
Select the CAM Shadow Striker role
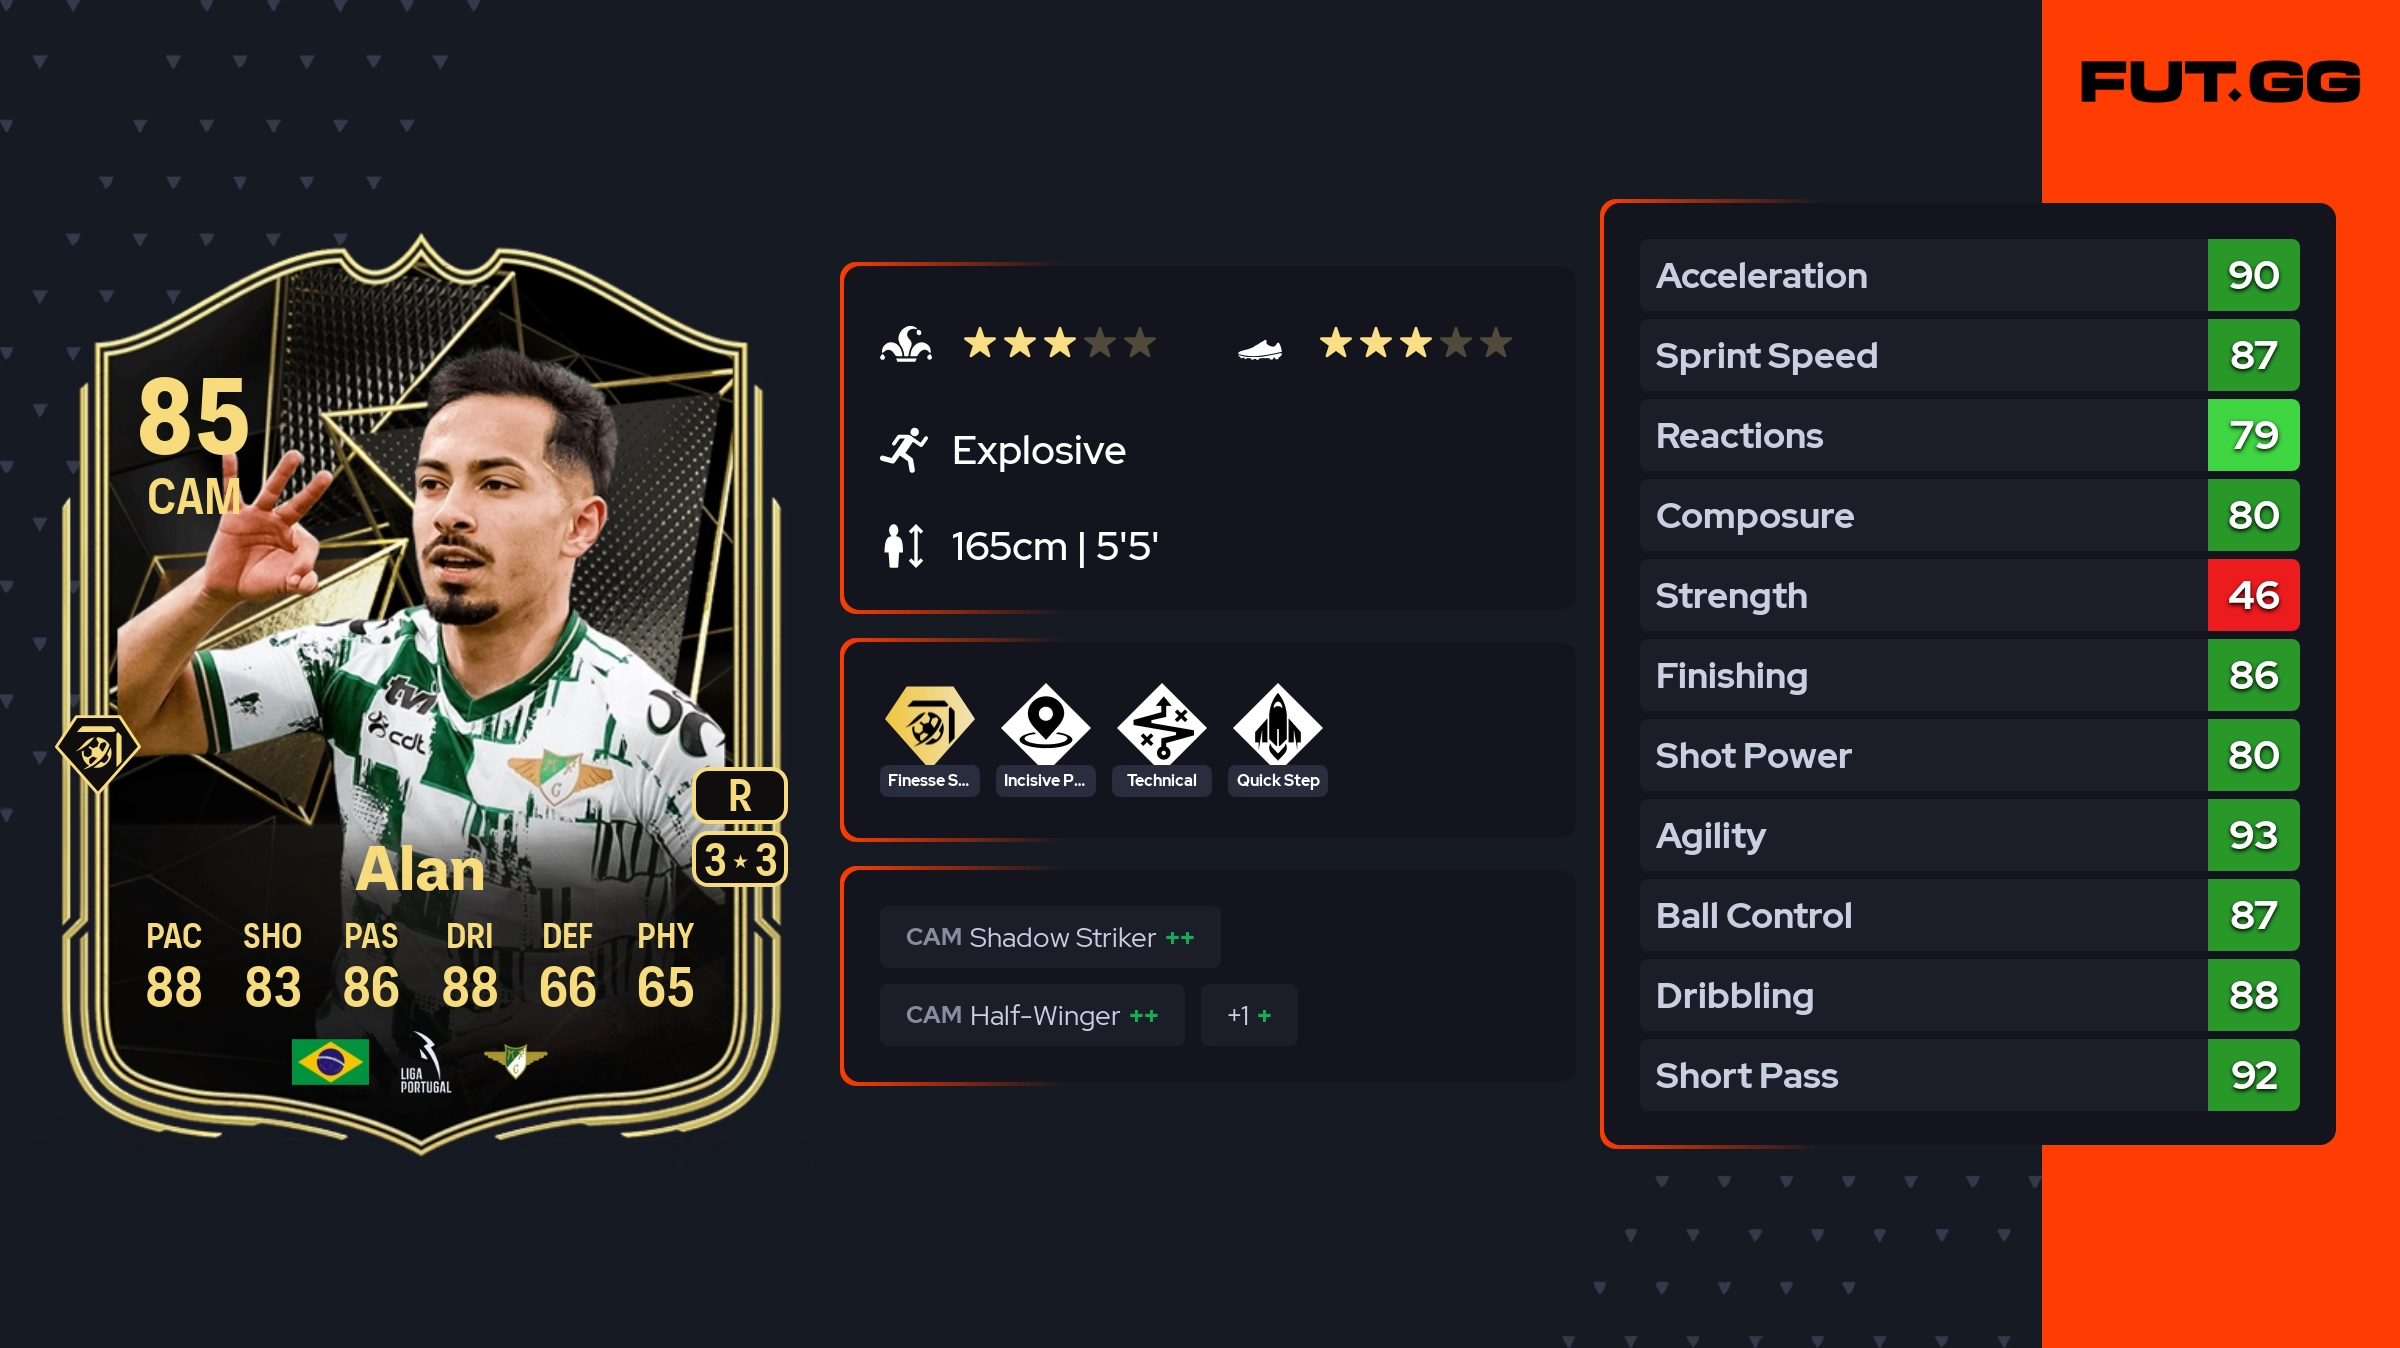coord(1050,937)
